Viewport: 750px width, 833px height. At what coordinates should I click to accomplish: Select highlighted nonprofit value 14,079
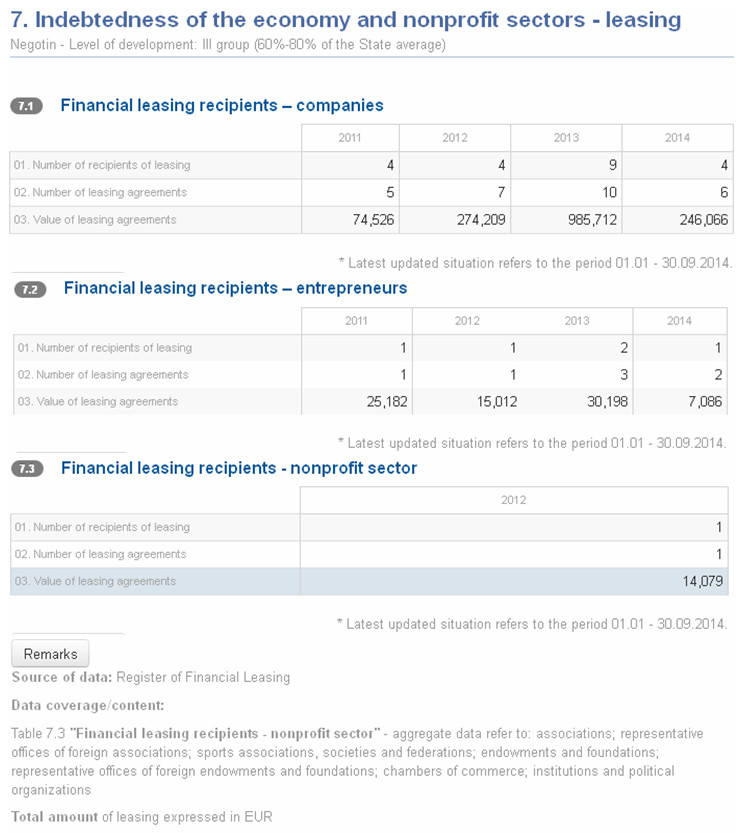point(514,581)
